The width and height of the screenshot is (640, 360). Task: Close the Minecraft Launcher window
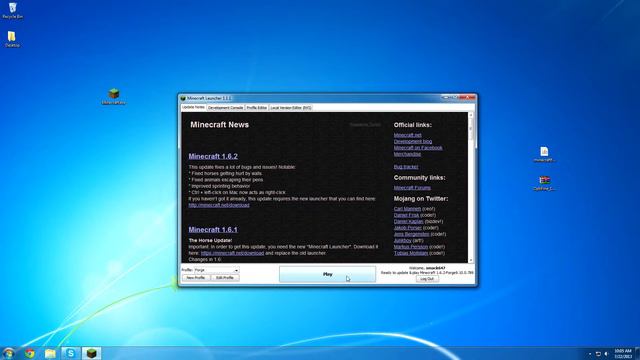coord(467,98)
